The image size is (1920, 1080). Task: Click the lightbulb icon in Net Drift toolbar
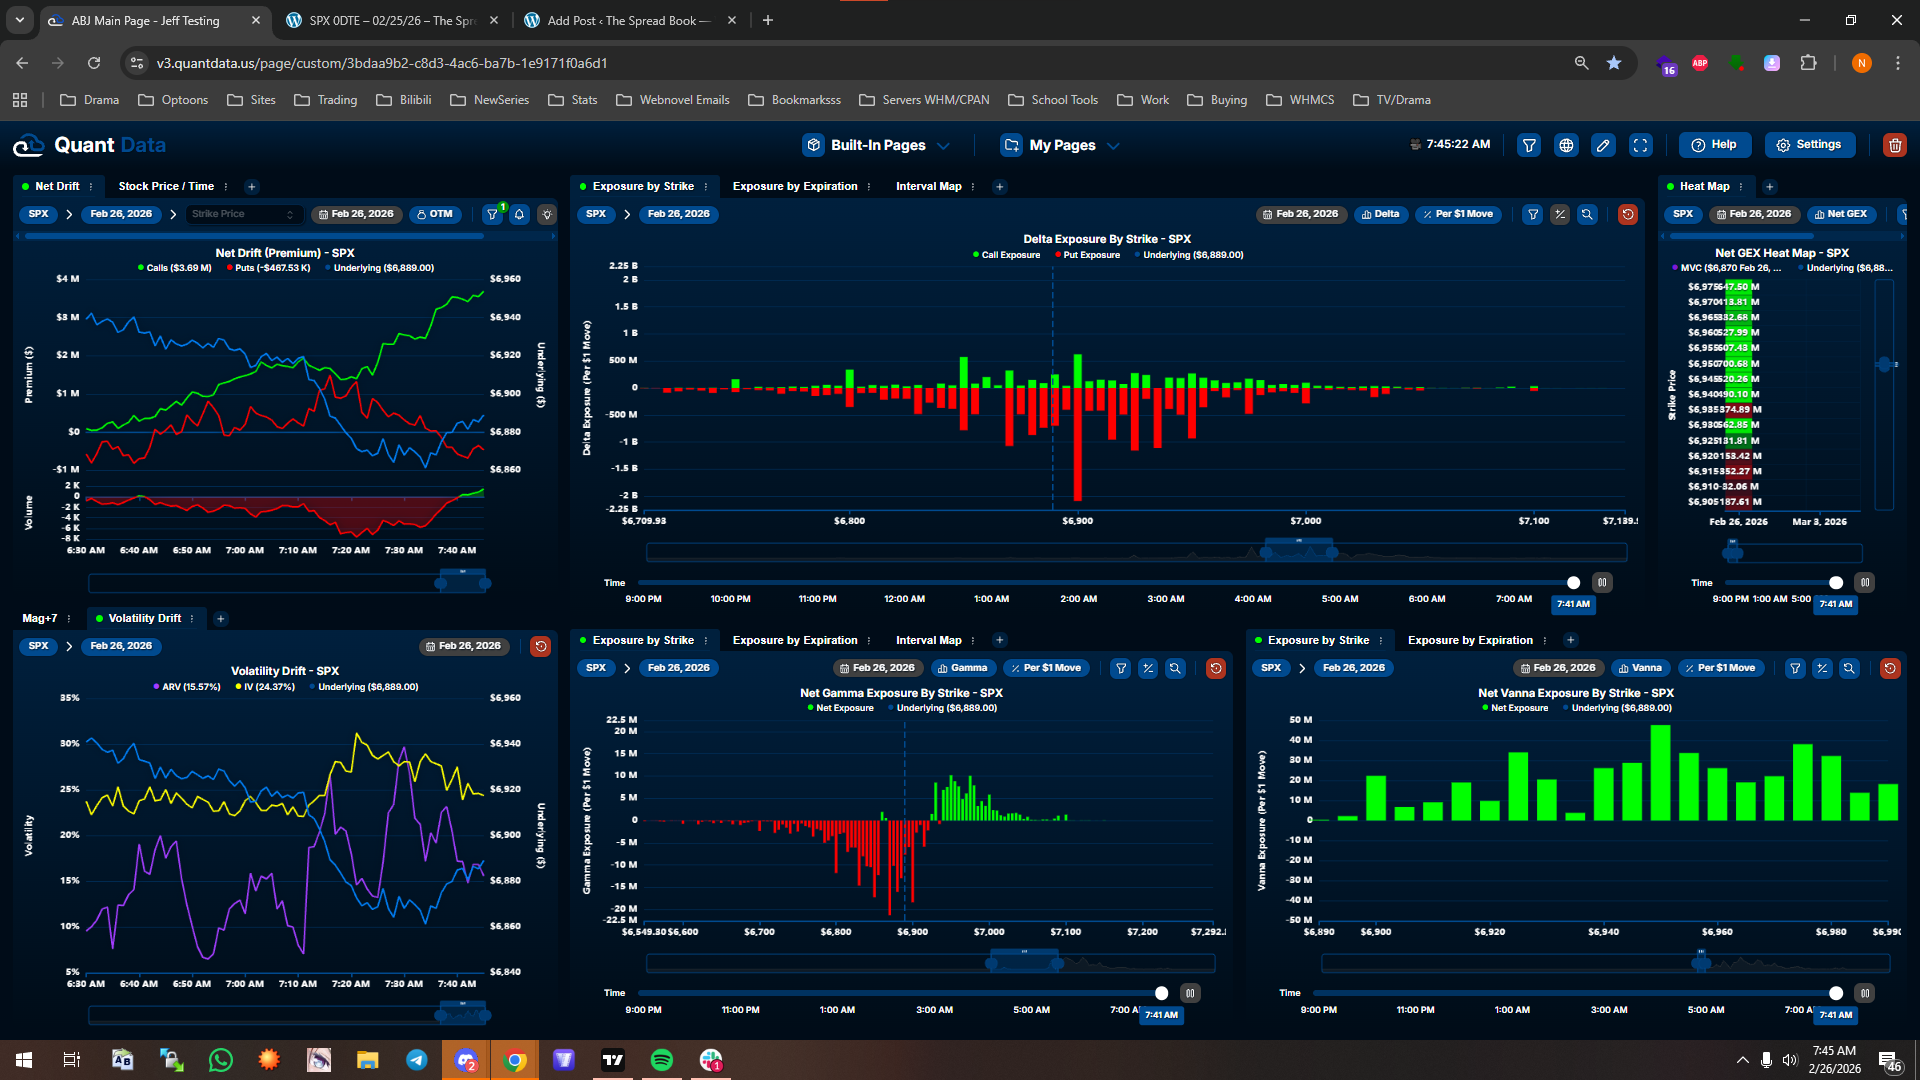(547, 214)
